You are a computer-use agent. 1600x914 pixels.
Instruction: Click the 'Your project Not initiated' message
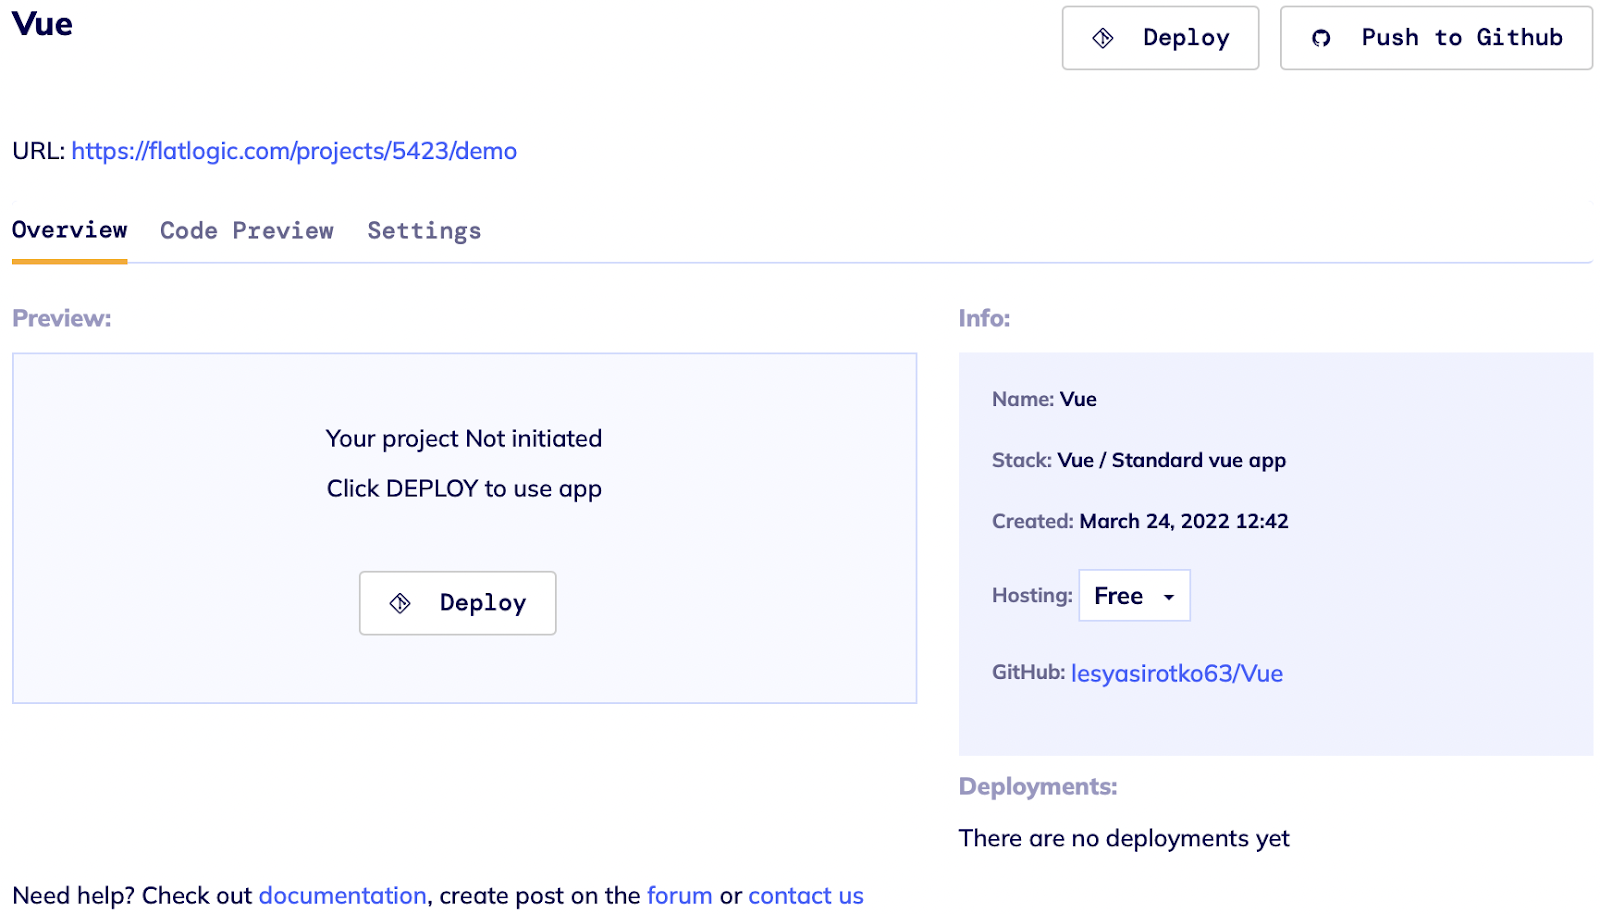(x=464, y=439)
